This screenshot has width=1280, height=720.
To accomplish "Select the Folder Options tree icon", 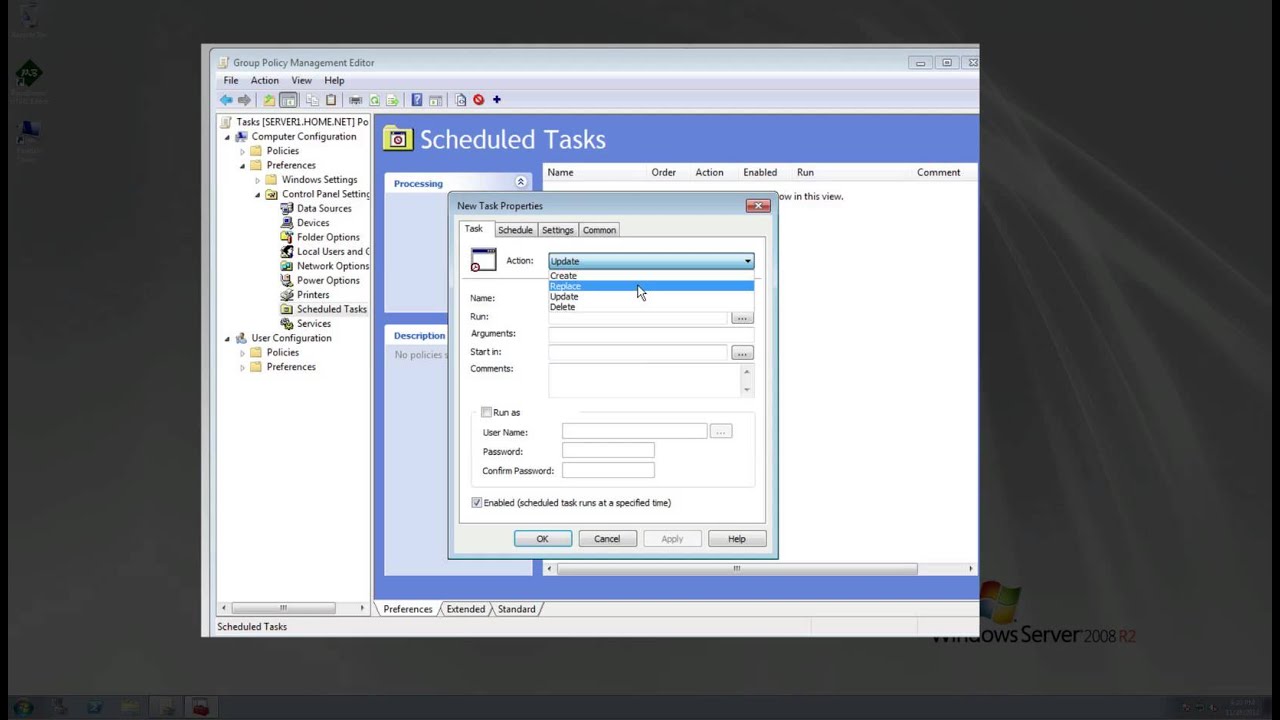I will point(287,237).
